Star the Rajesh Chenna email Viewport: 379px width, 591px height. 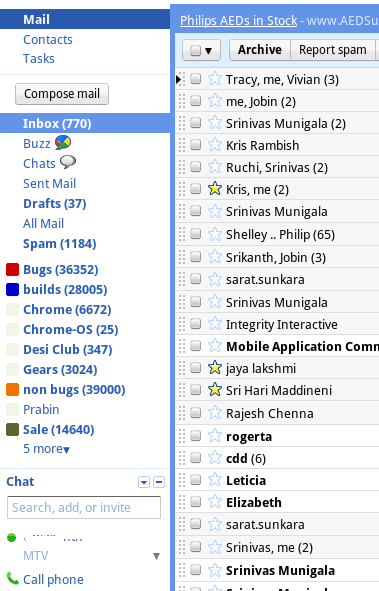[x=215, y=413]
